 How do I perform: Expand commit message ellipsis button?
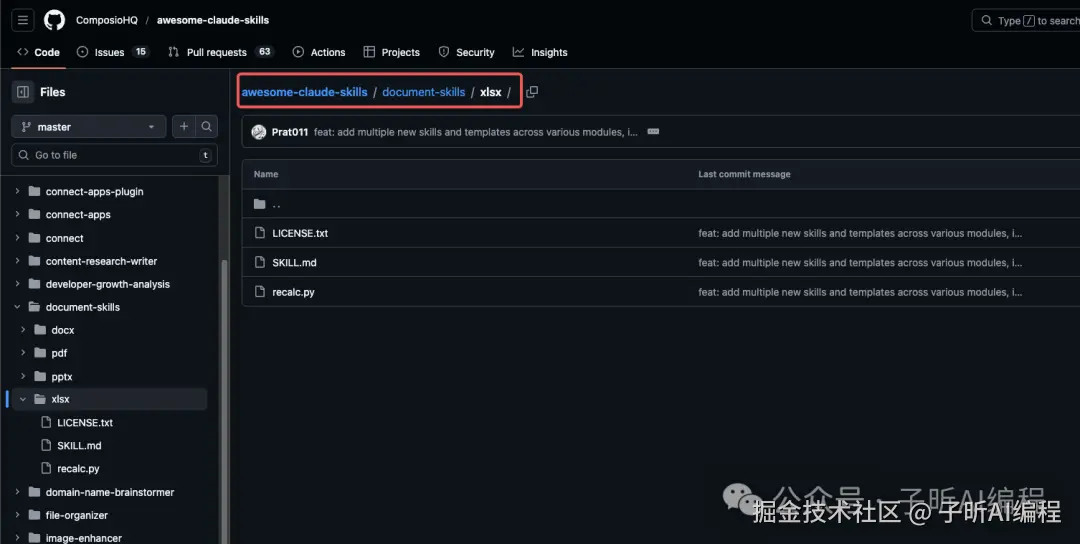click(x=653, y=132)
